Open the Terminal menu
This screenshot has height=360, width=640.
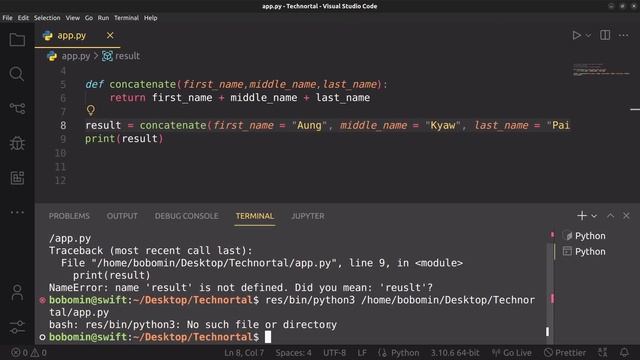pos(126,18)
